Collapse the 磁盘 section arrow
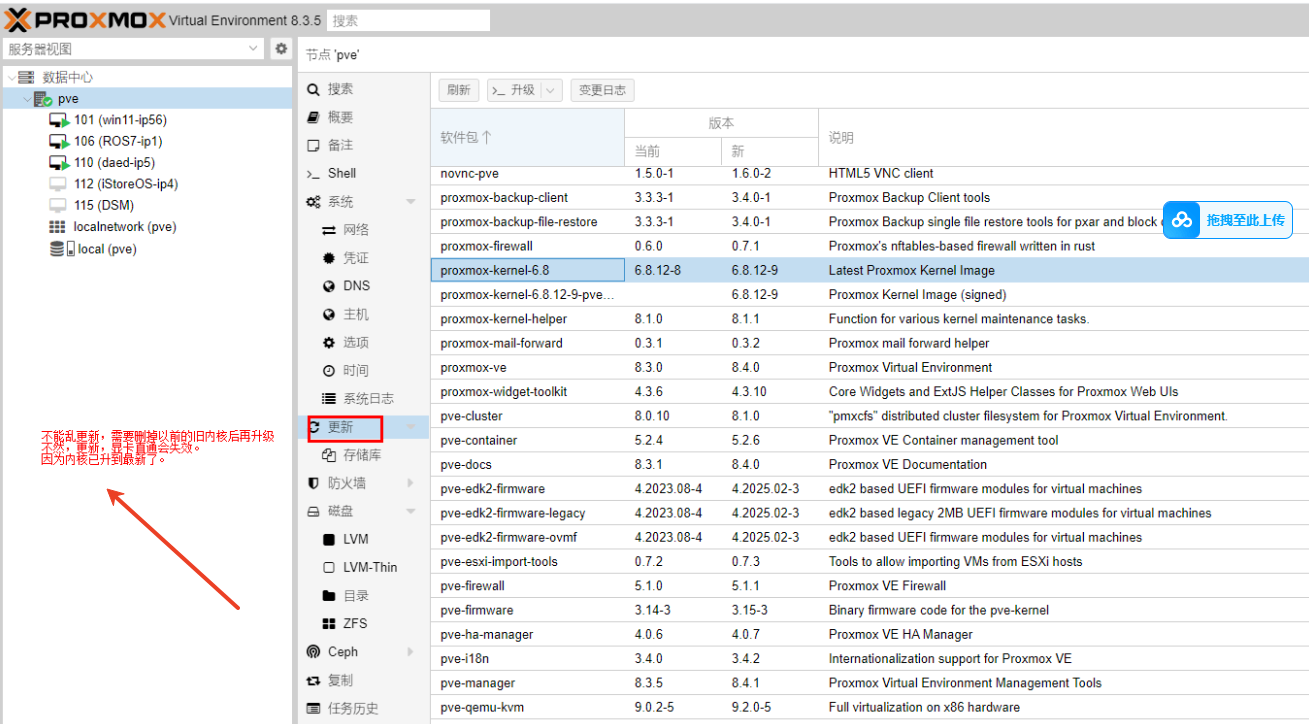This screenshot has width=1309, height=724. click(410, 511)
